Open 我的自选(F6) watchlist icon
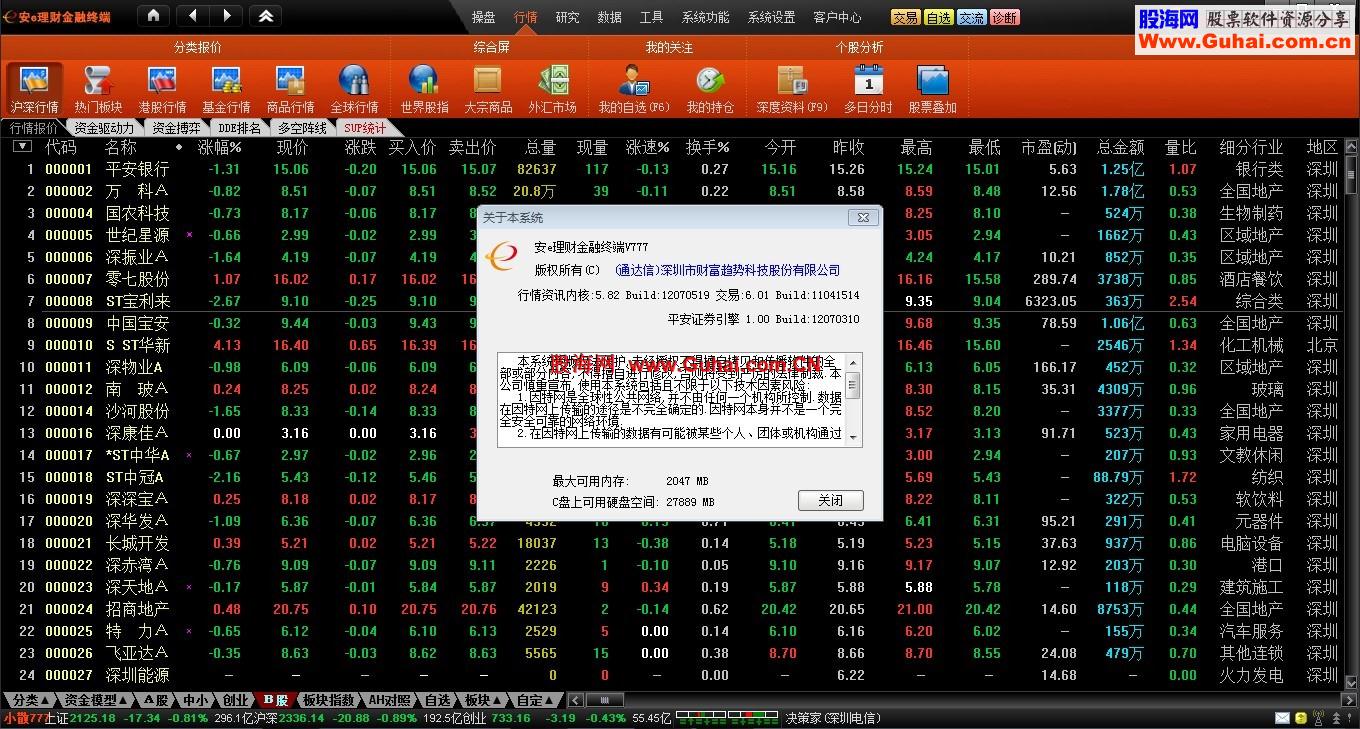1360x729 pixels. (634, 89)
